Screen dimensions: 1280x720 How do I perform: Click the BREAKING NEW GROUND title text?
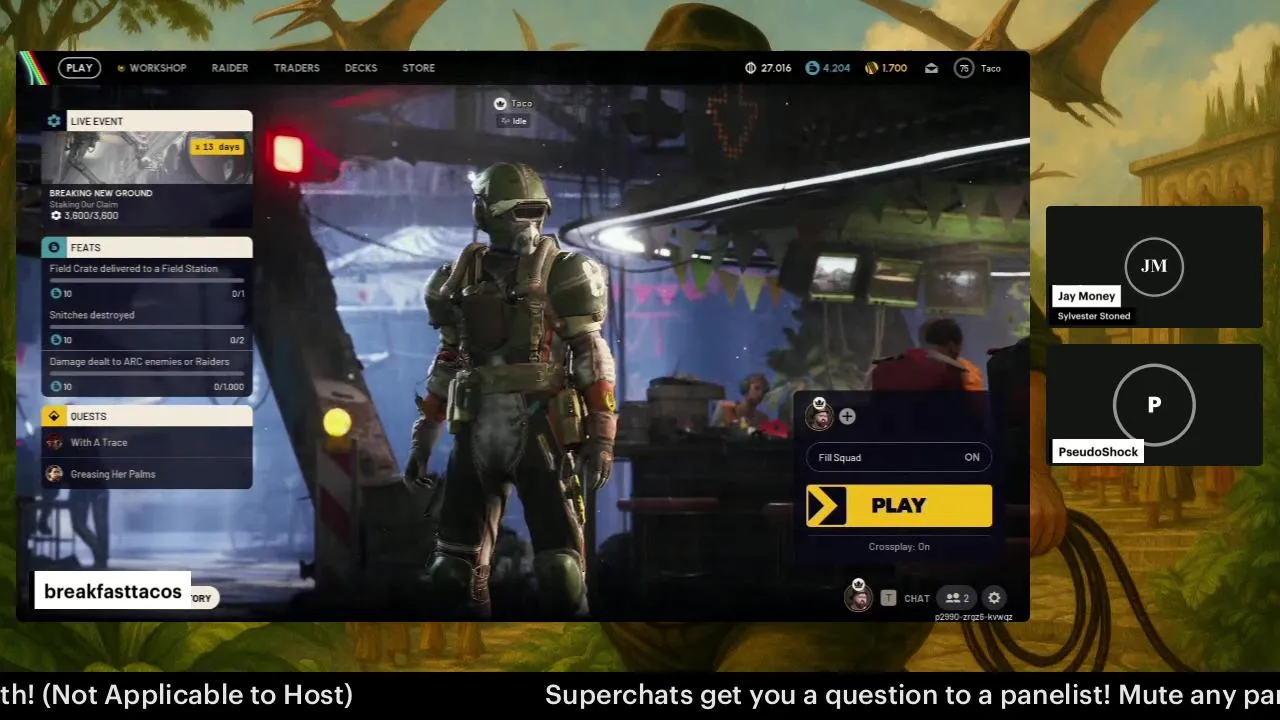coord(101,193)
